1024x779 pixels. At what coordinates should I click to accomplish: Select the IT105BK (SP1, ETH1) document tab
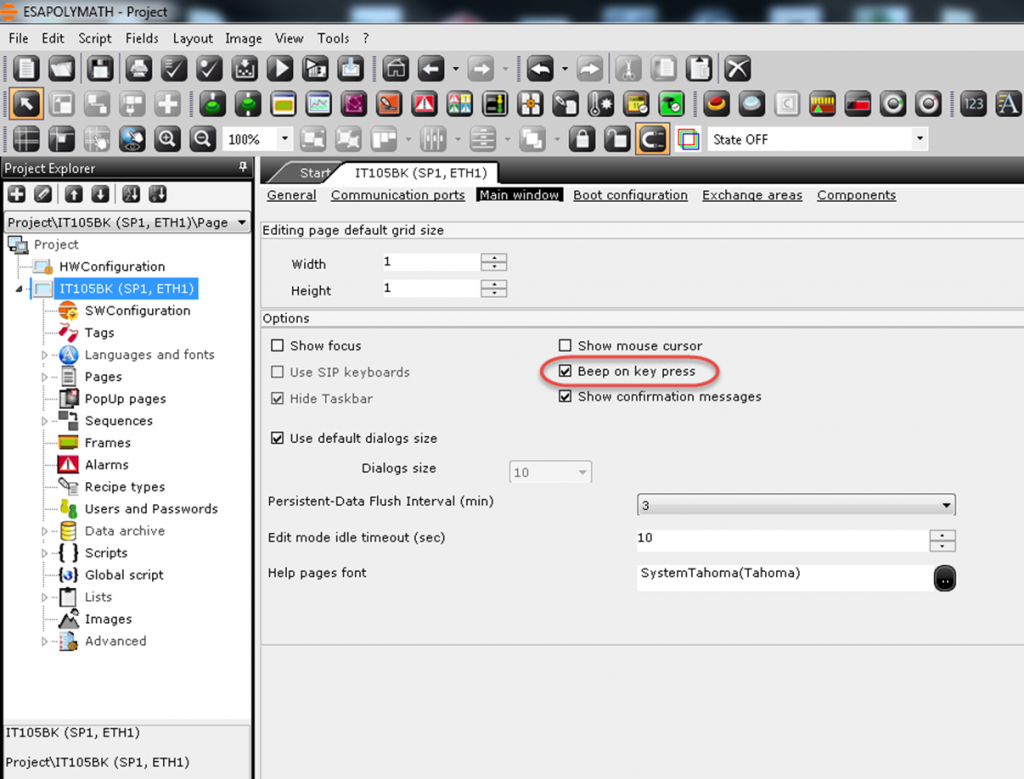coord(421,173)
